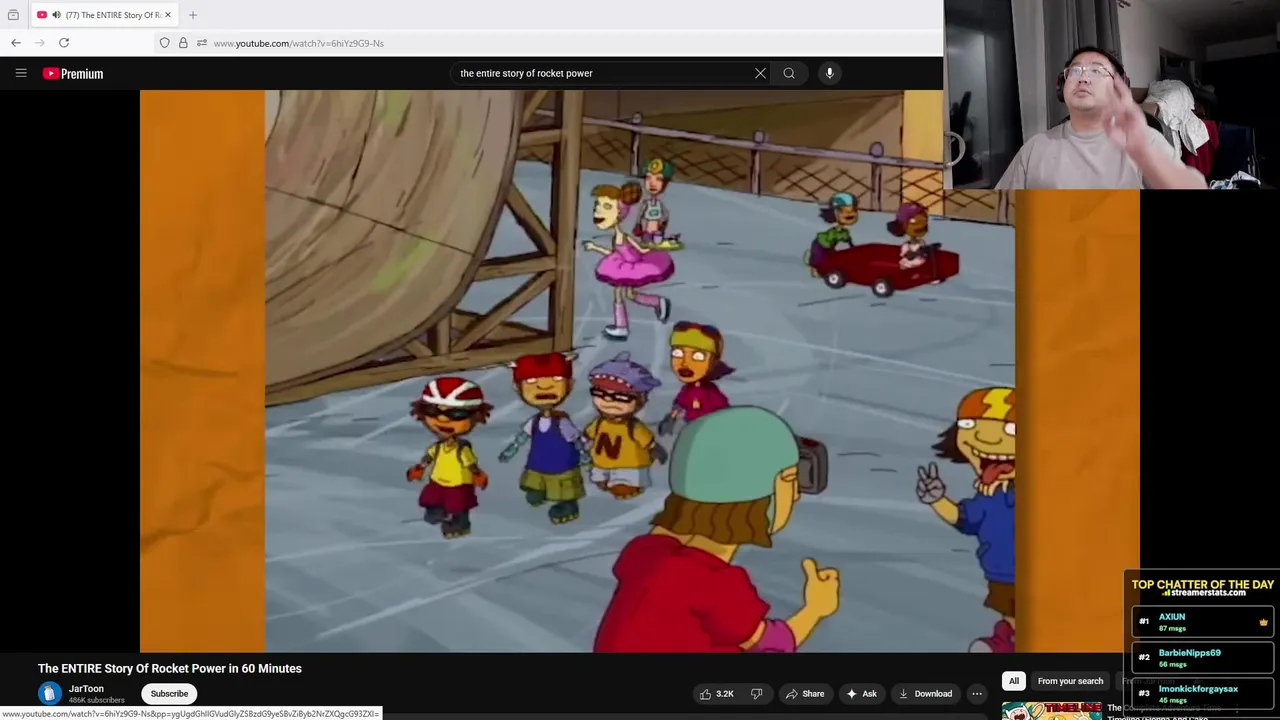Go forward to the next page
This screenshot has height=720, width=1280.
click(40, 43)
